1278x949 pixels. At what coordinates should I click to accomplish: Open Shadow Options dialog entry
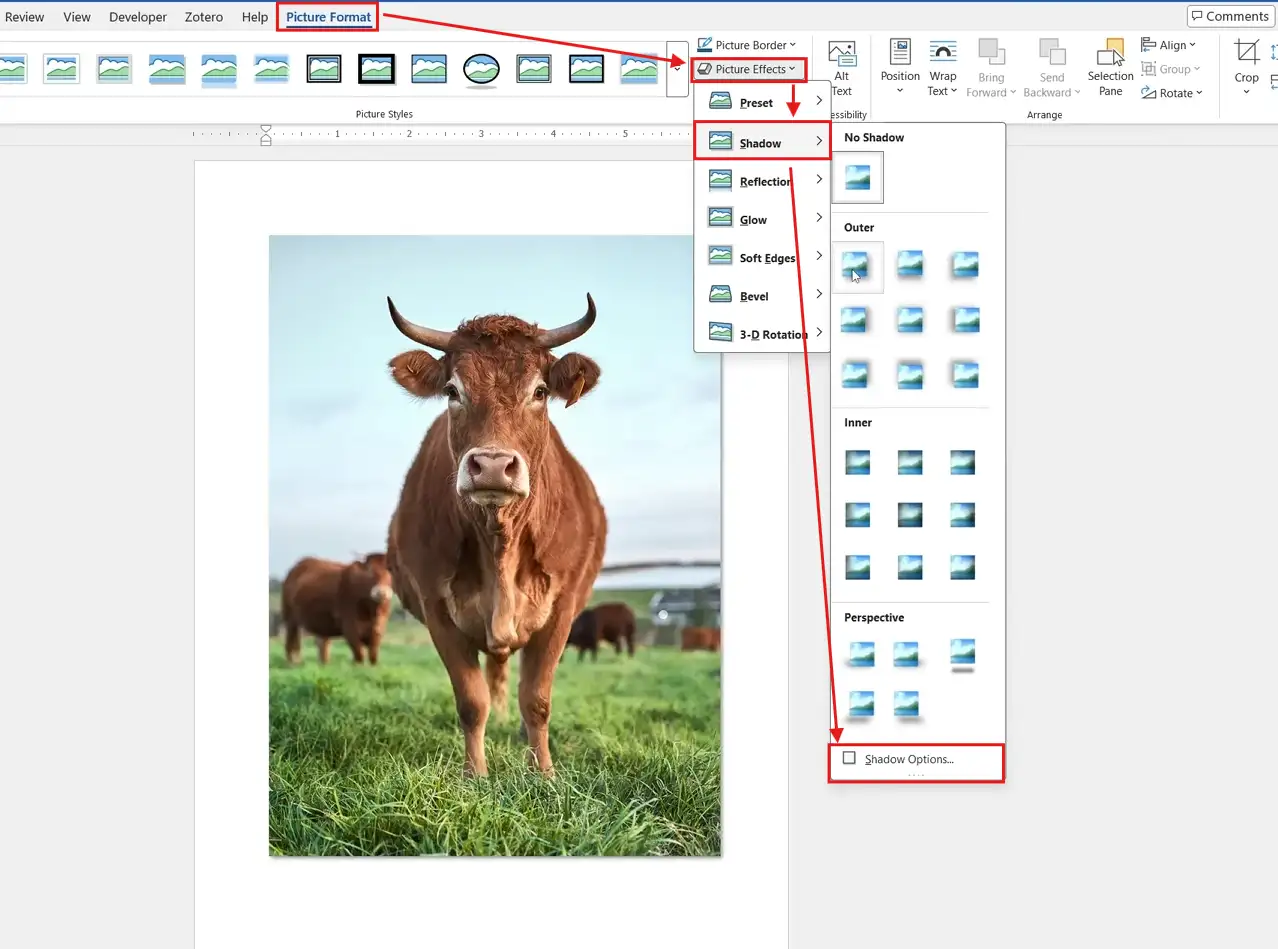916,759
